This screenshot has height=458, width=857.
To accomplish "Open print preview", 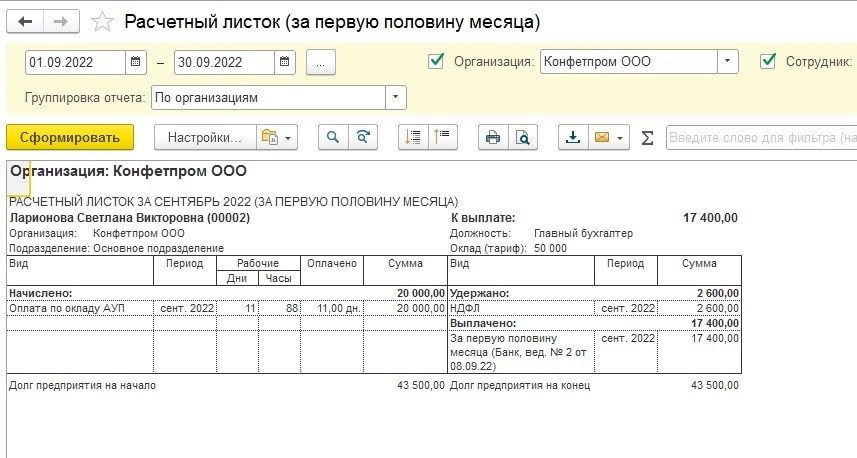I will pos(522,138).
